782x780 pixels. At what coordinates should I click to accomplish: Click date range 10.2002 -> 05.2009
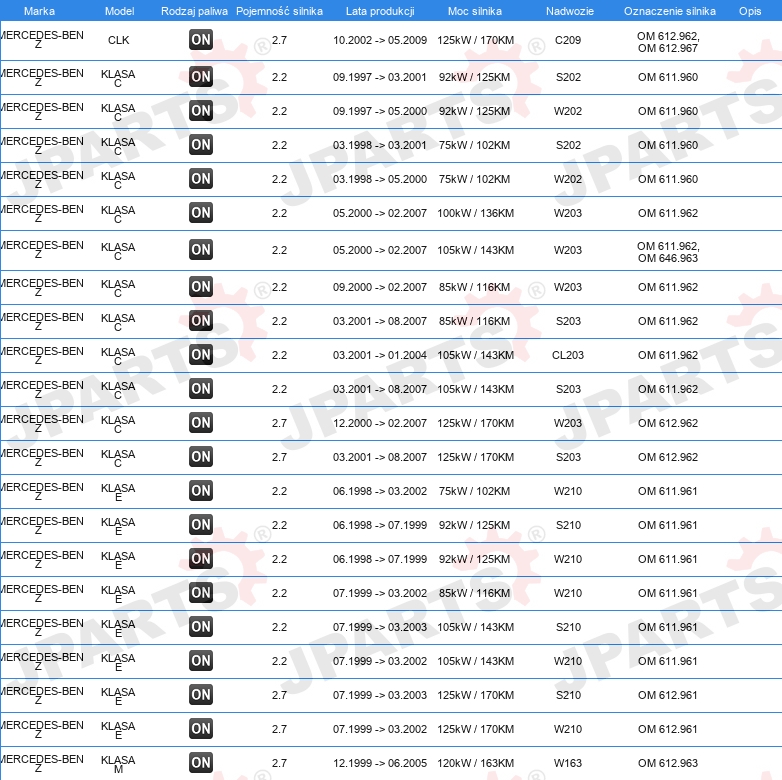pos(380,40)
